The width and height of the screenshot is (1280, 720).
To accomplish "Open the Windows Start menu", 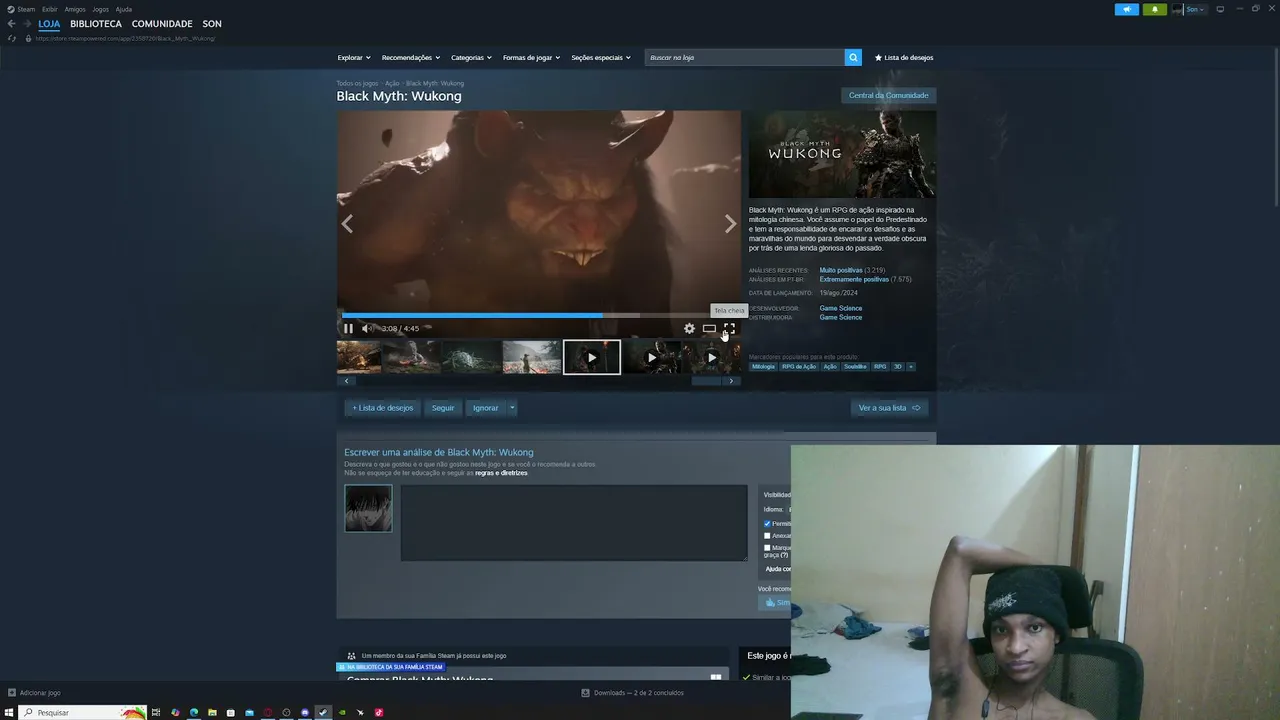I will click(9, 712).
